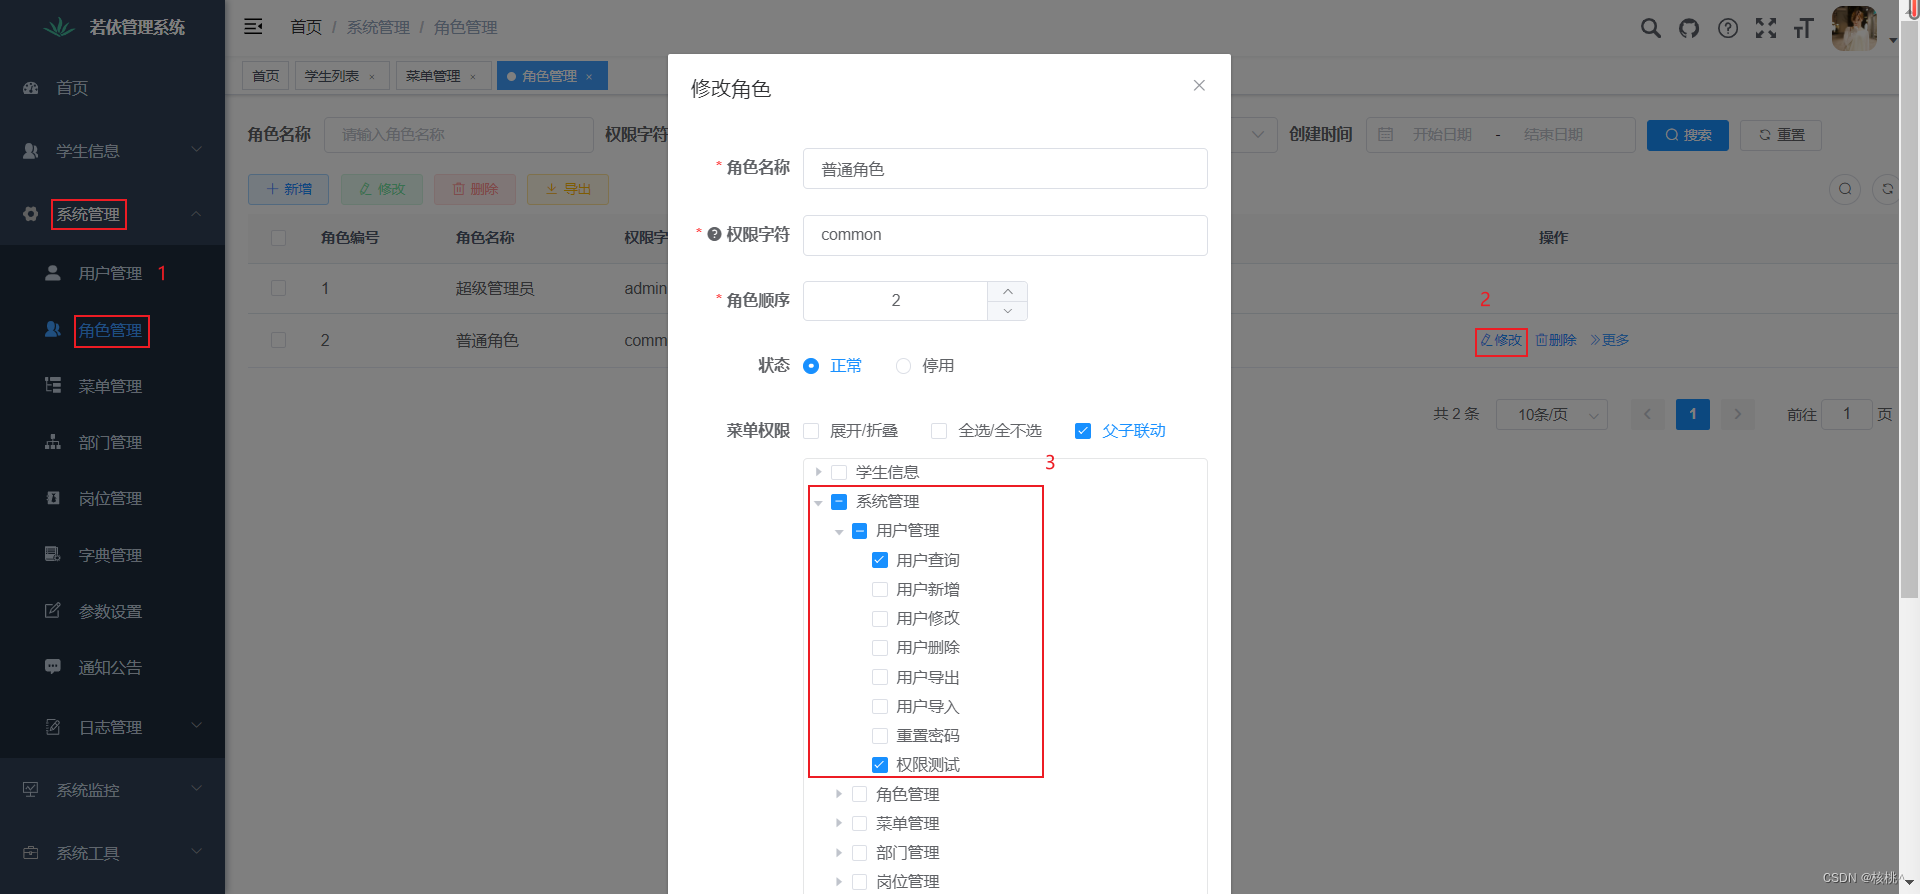Uncheck the 父子联动 checkbox
The width and height of the screenshot is (1920, 894).
point(1083,431)
